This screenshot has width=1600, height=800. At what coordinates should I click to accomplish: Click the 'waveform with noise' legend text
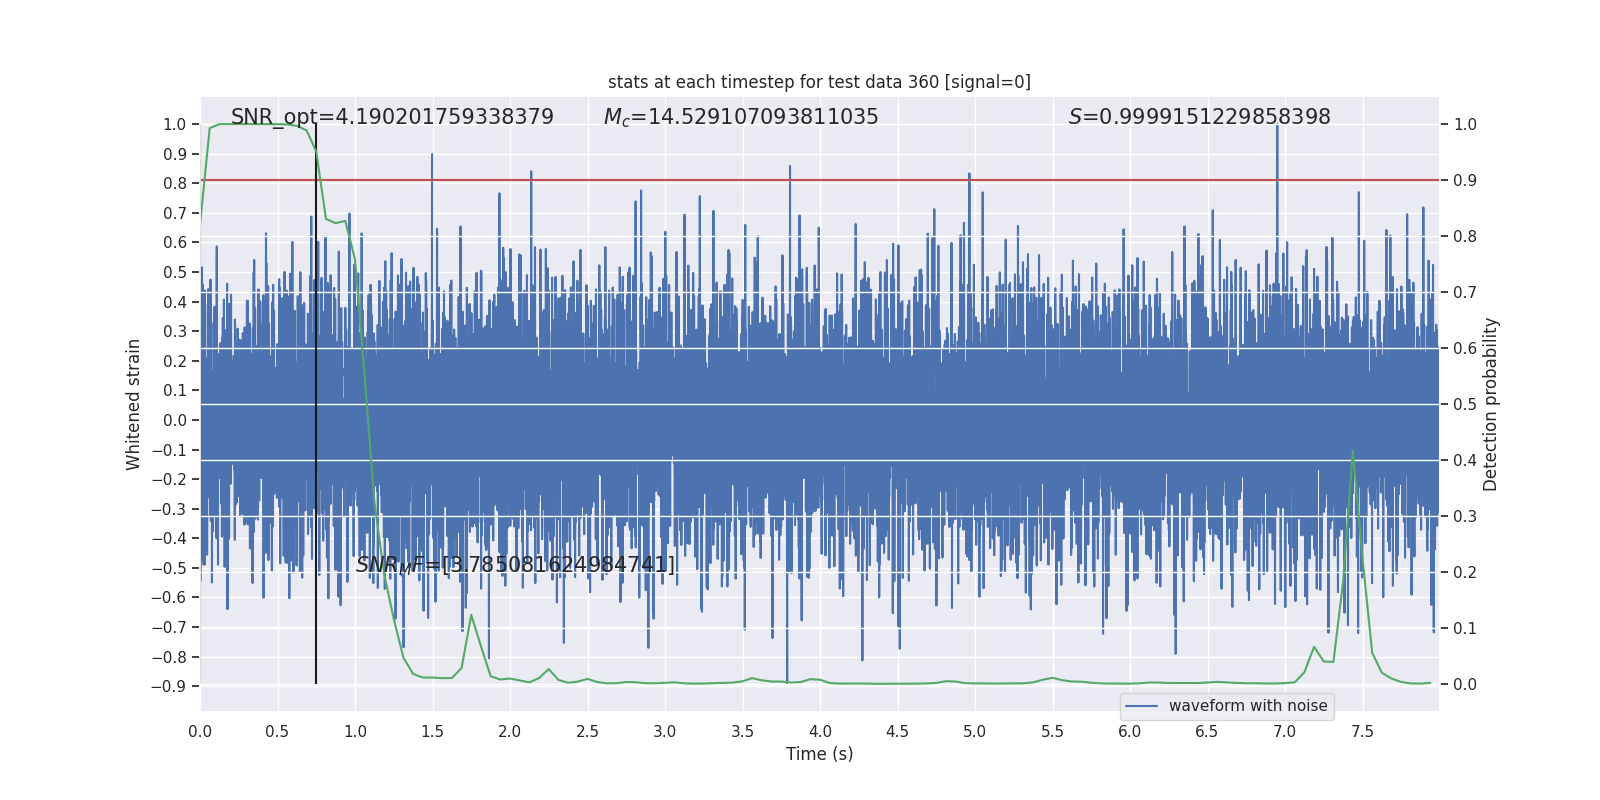[1248, 706]
